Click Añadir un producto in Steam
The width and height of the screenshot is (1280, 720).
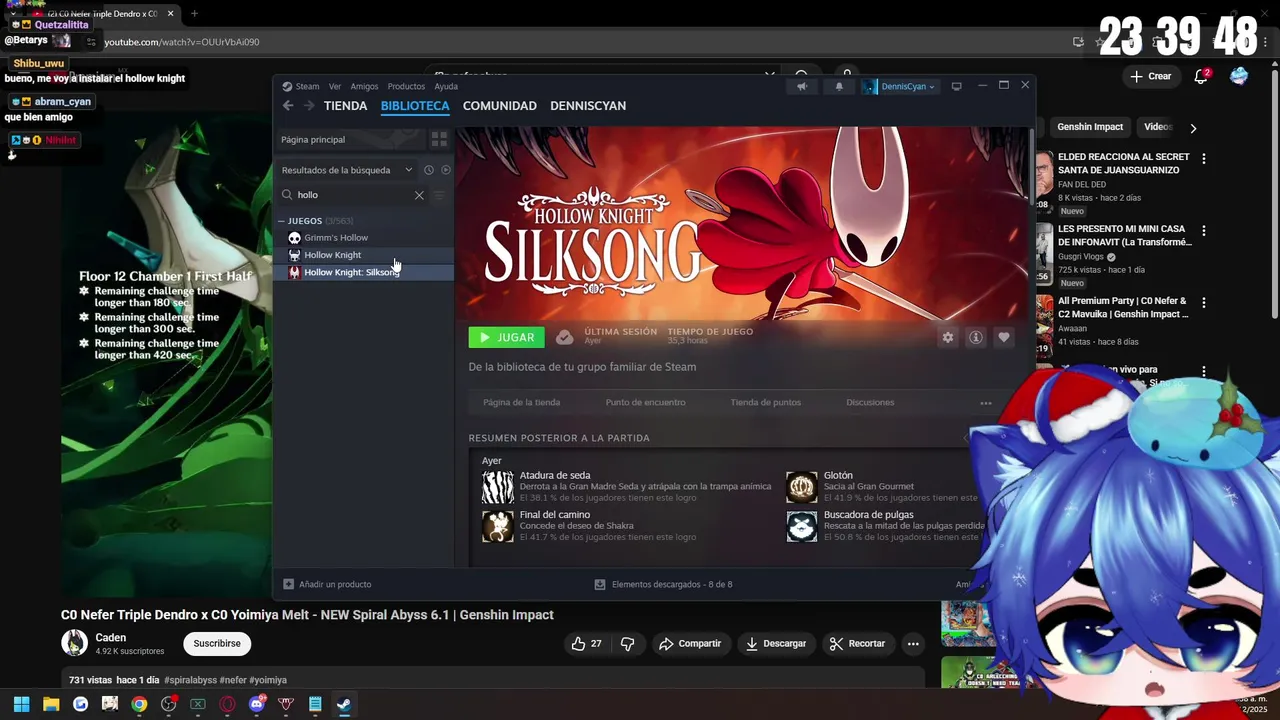(327, 584)
